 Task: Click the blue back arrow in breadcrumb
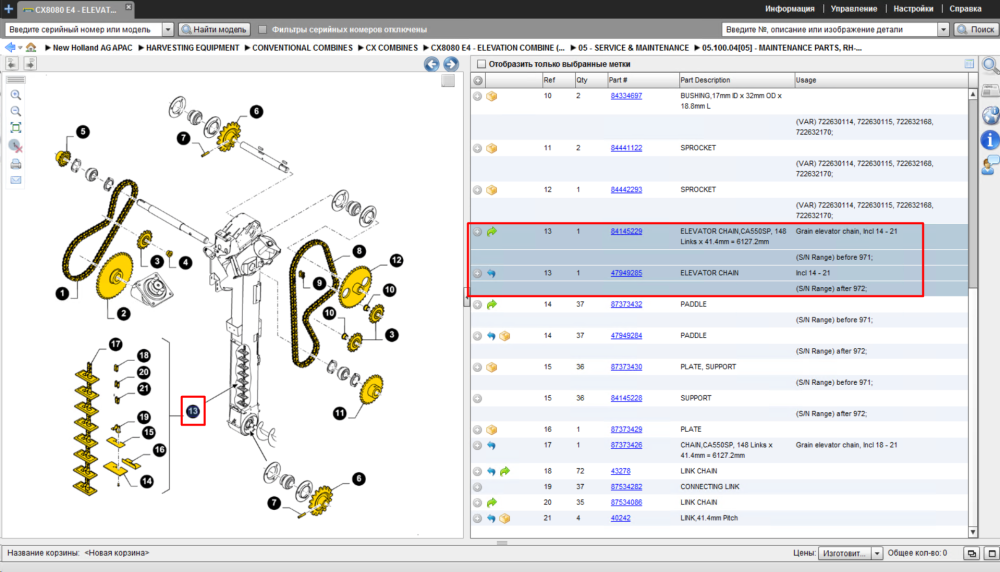coord(10,47)
